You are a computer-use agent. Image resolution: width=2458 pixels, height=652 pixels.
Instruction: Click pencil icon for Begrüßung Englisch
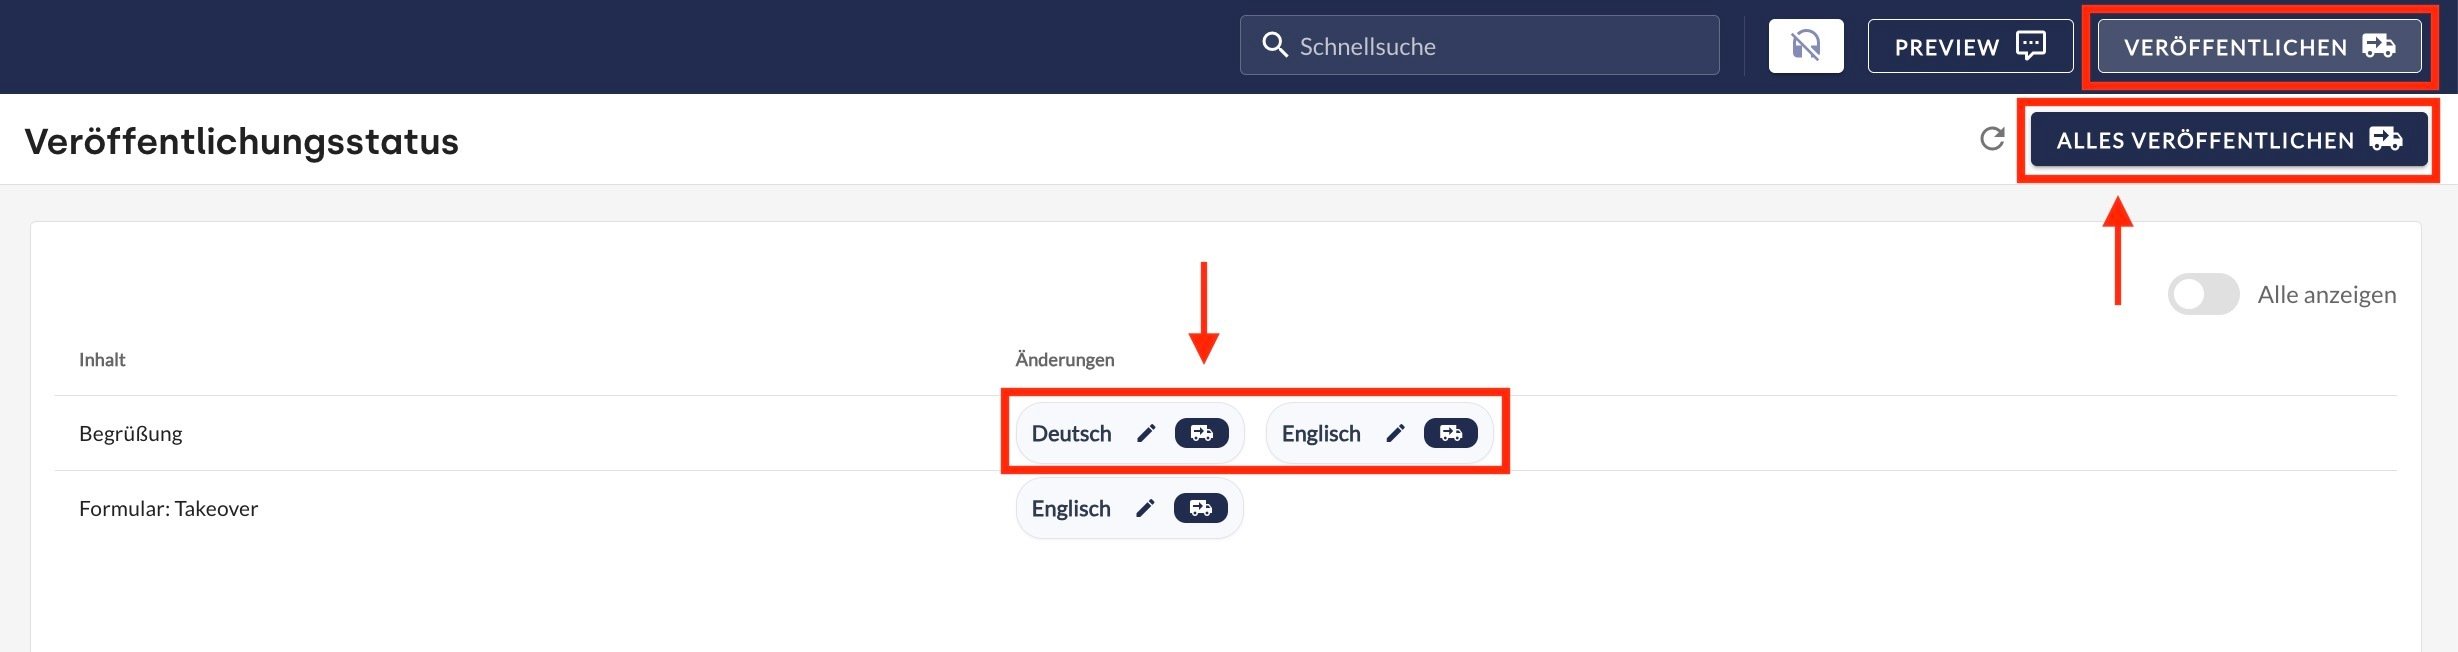click(x=1395, y=433)
